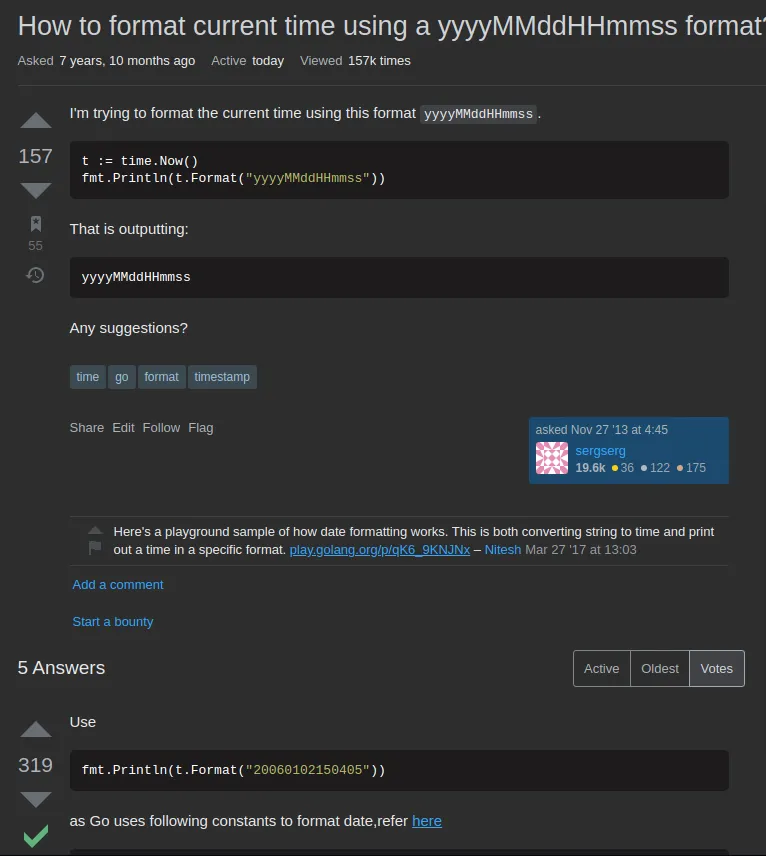Image resolution: width=766 pixels, height=856 pixels.
Task: Downvote the question about time format
Action: [36, 190]
